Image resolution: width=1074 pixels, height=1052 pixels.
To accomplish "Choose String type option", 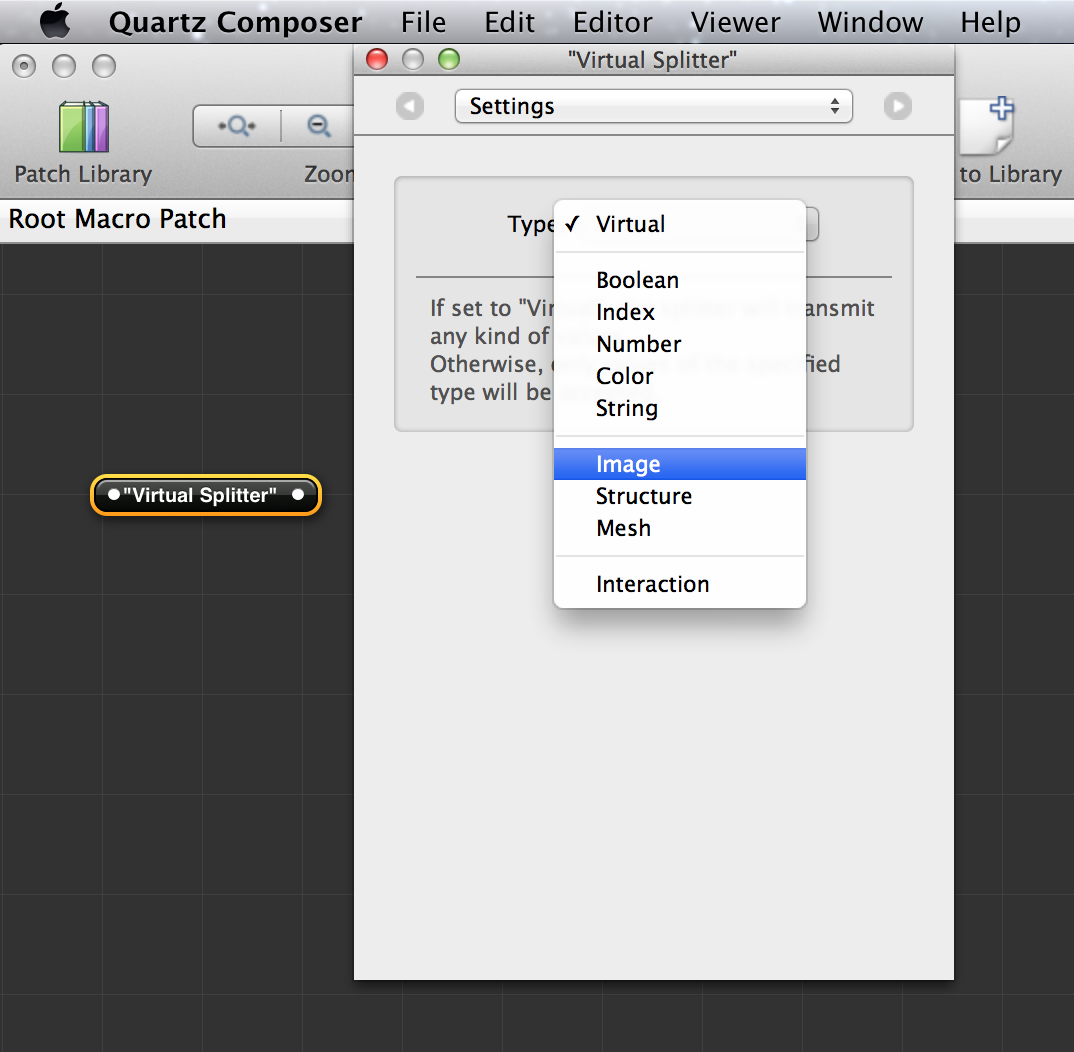I will (679, 408).
